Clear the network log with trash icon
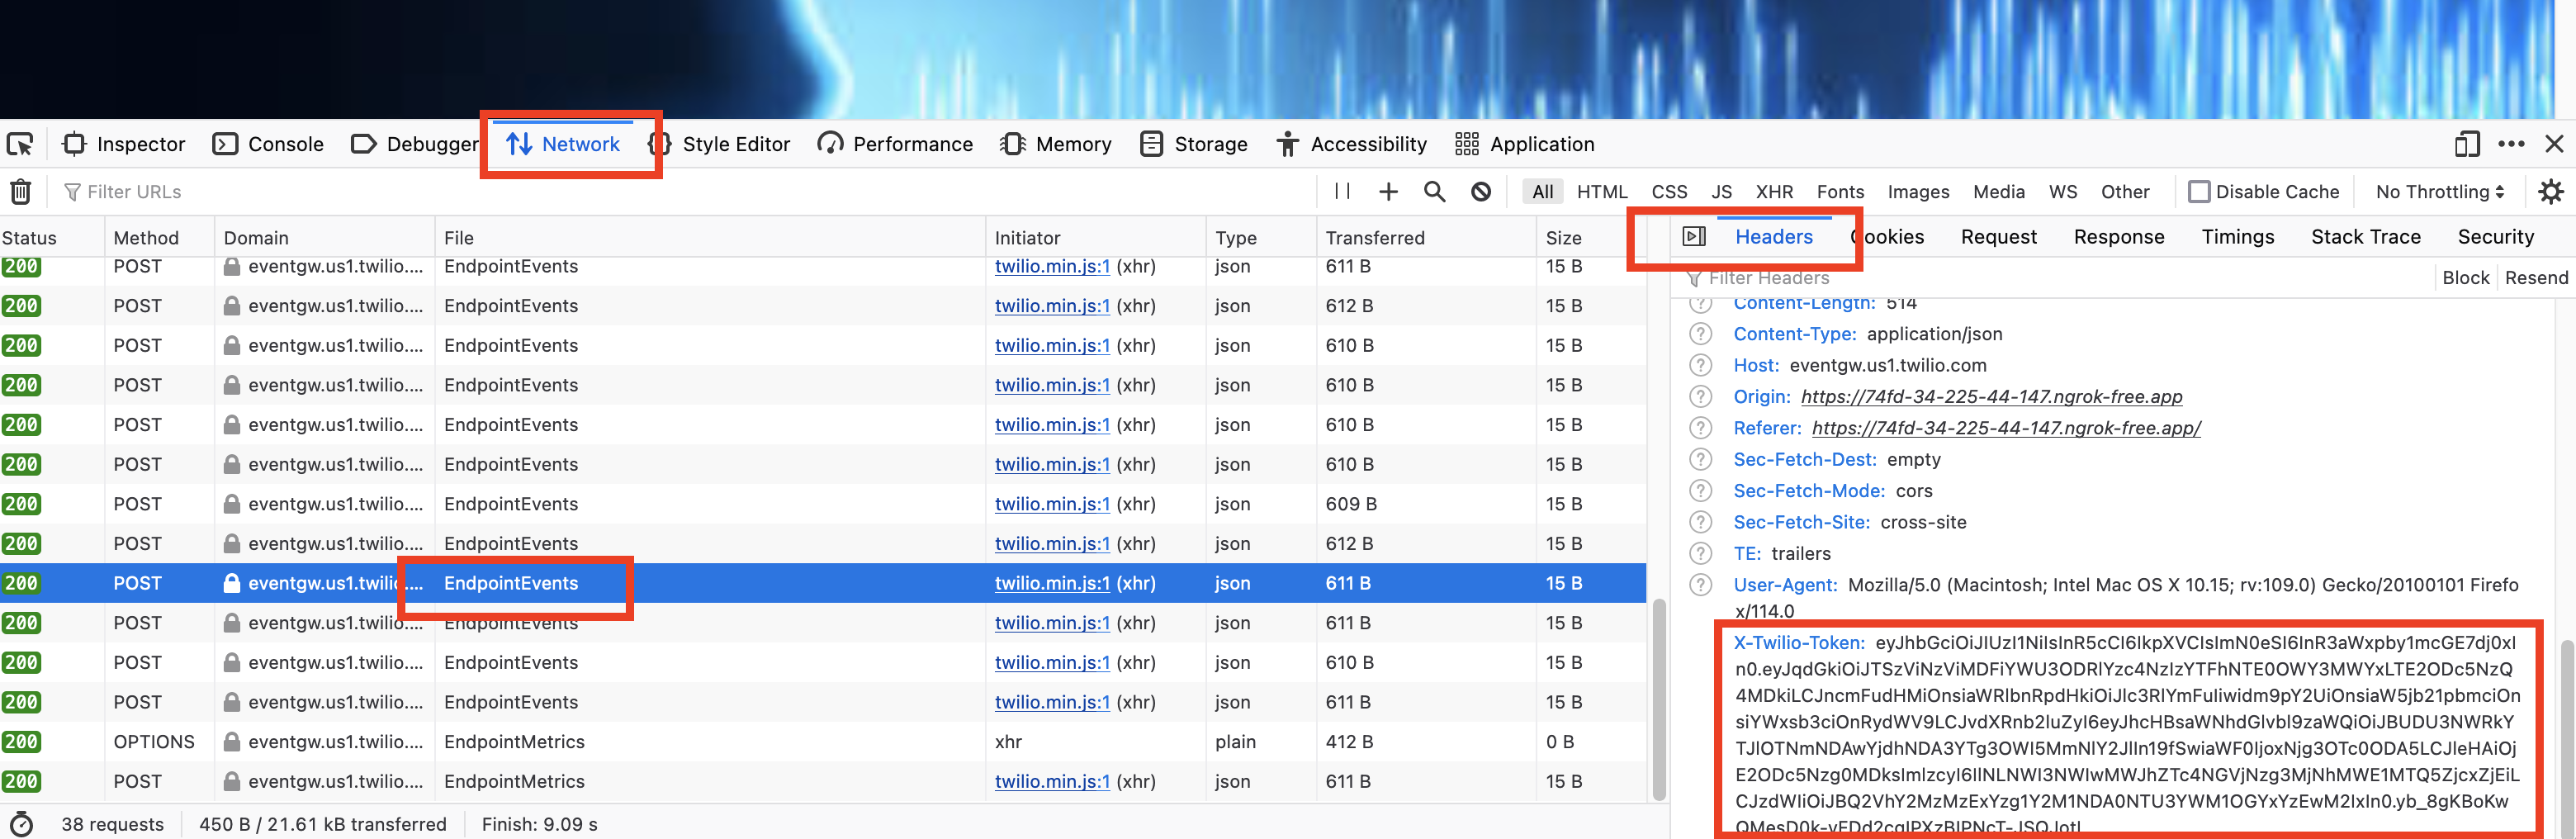The width and height of the screenshot is (2576, 839). 21,191
